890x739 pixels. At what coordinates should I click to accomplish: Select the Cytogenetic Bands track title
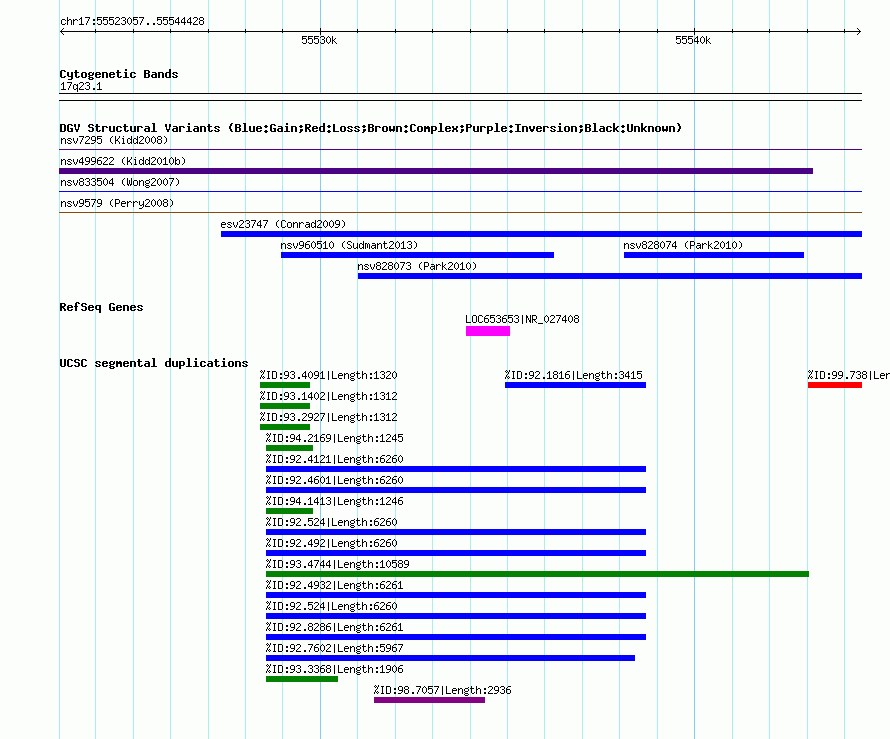[x=119, y=74]
